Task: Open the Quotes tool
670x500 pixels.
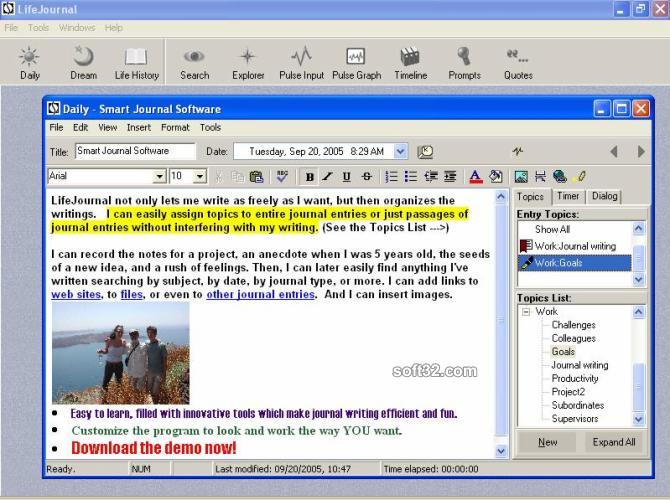Action: point(518,63)
